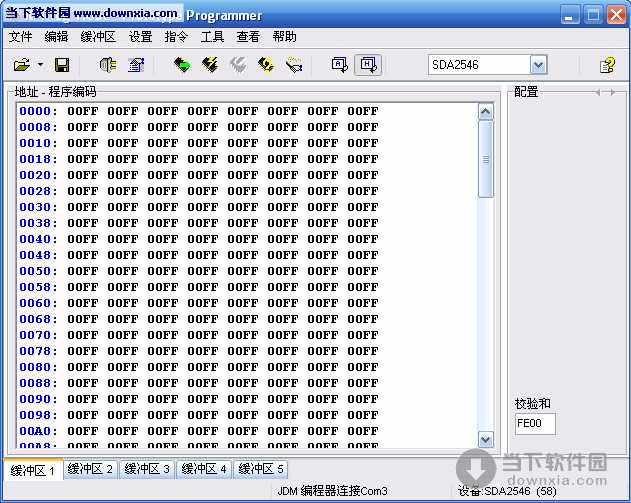Click the scroll down arrow of hex view
This screenshot has height=503, width=631.
486,439
